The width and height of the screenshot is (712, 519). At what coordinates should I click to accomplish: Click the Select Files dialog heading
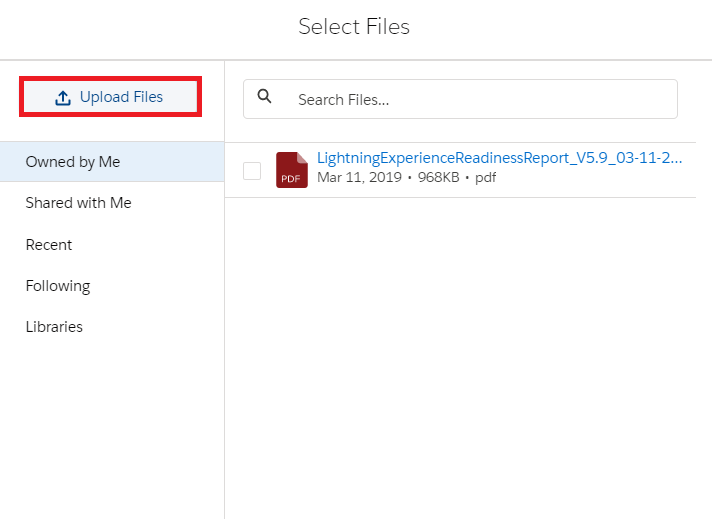pos(354,27)
